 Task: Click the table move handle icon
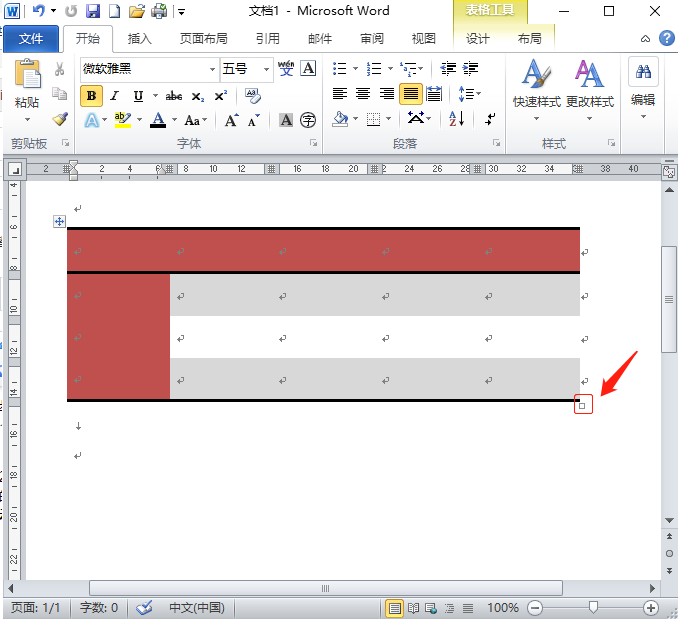tap(59, 222)
